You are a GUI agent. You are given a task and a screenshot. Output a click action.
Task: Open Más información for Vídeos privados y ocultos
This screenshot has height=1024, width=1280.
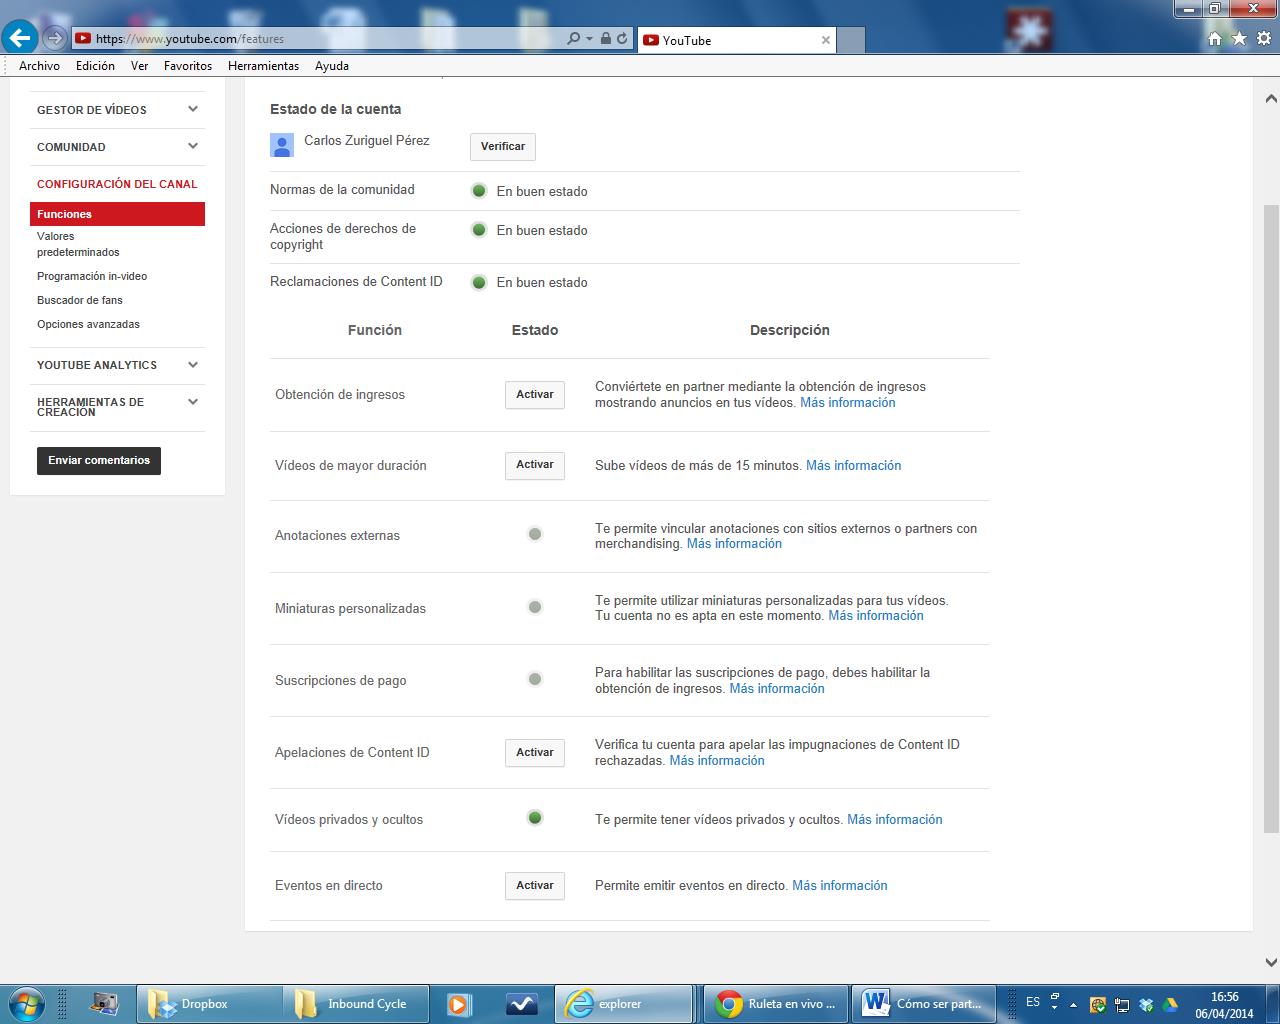click(x=895, y=819)
